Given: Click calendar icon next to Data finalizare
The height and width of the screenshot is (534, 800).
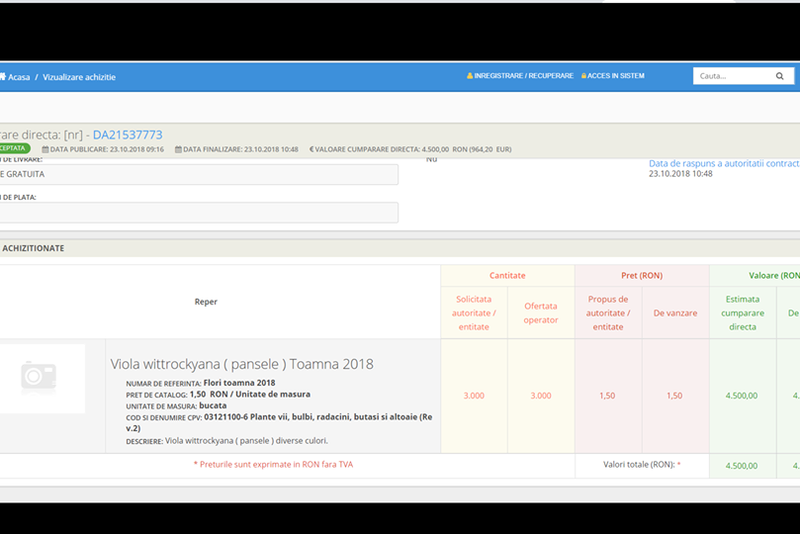Looking at the screenshot, I should pyautogui.click(x=178, y=149).
